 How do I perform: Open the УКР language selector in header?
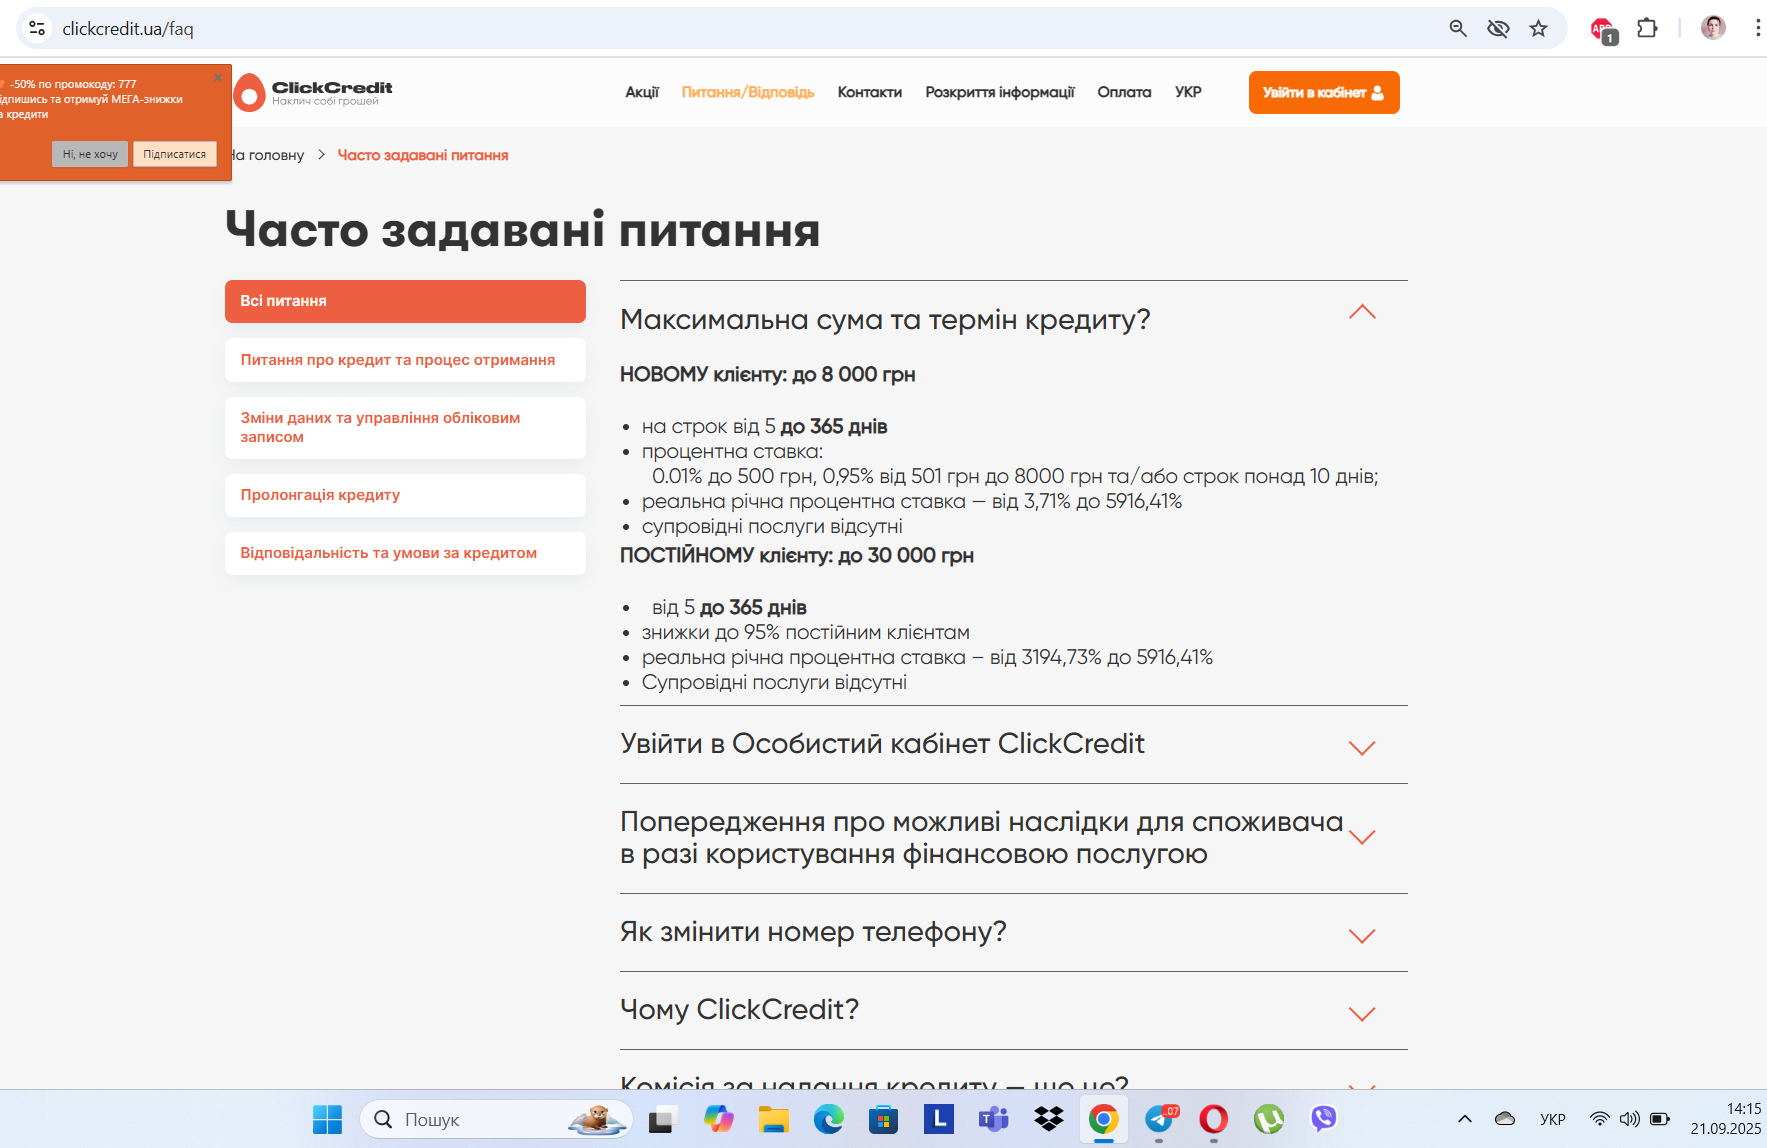tap(1188, 92)
